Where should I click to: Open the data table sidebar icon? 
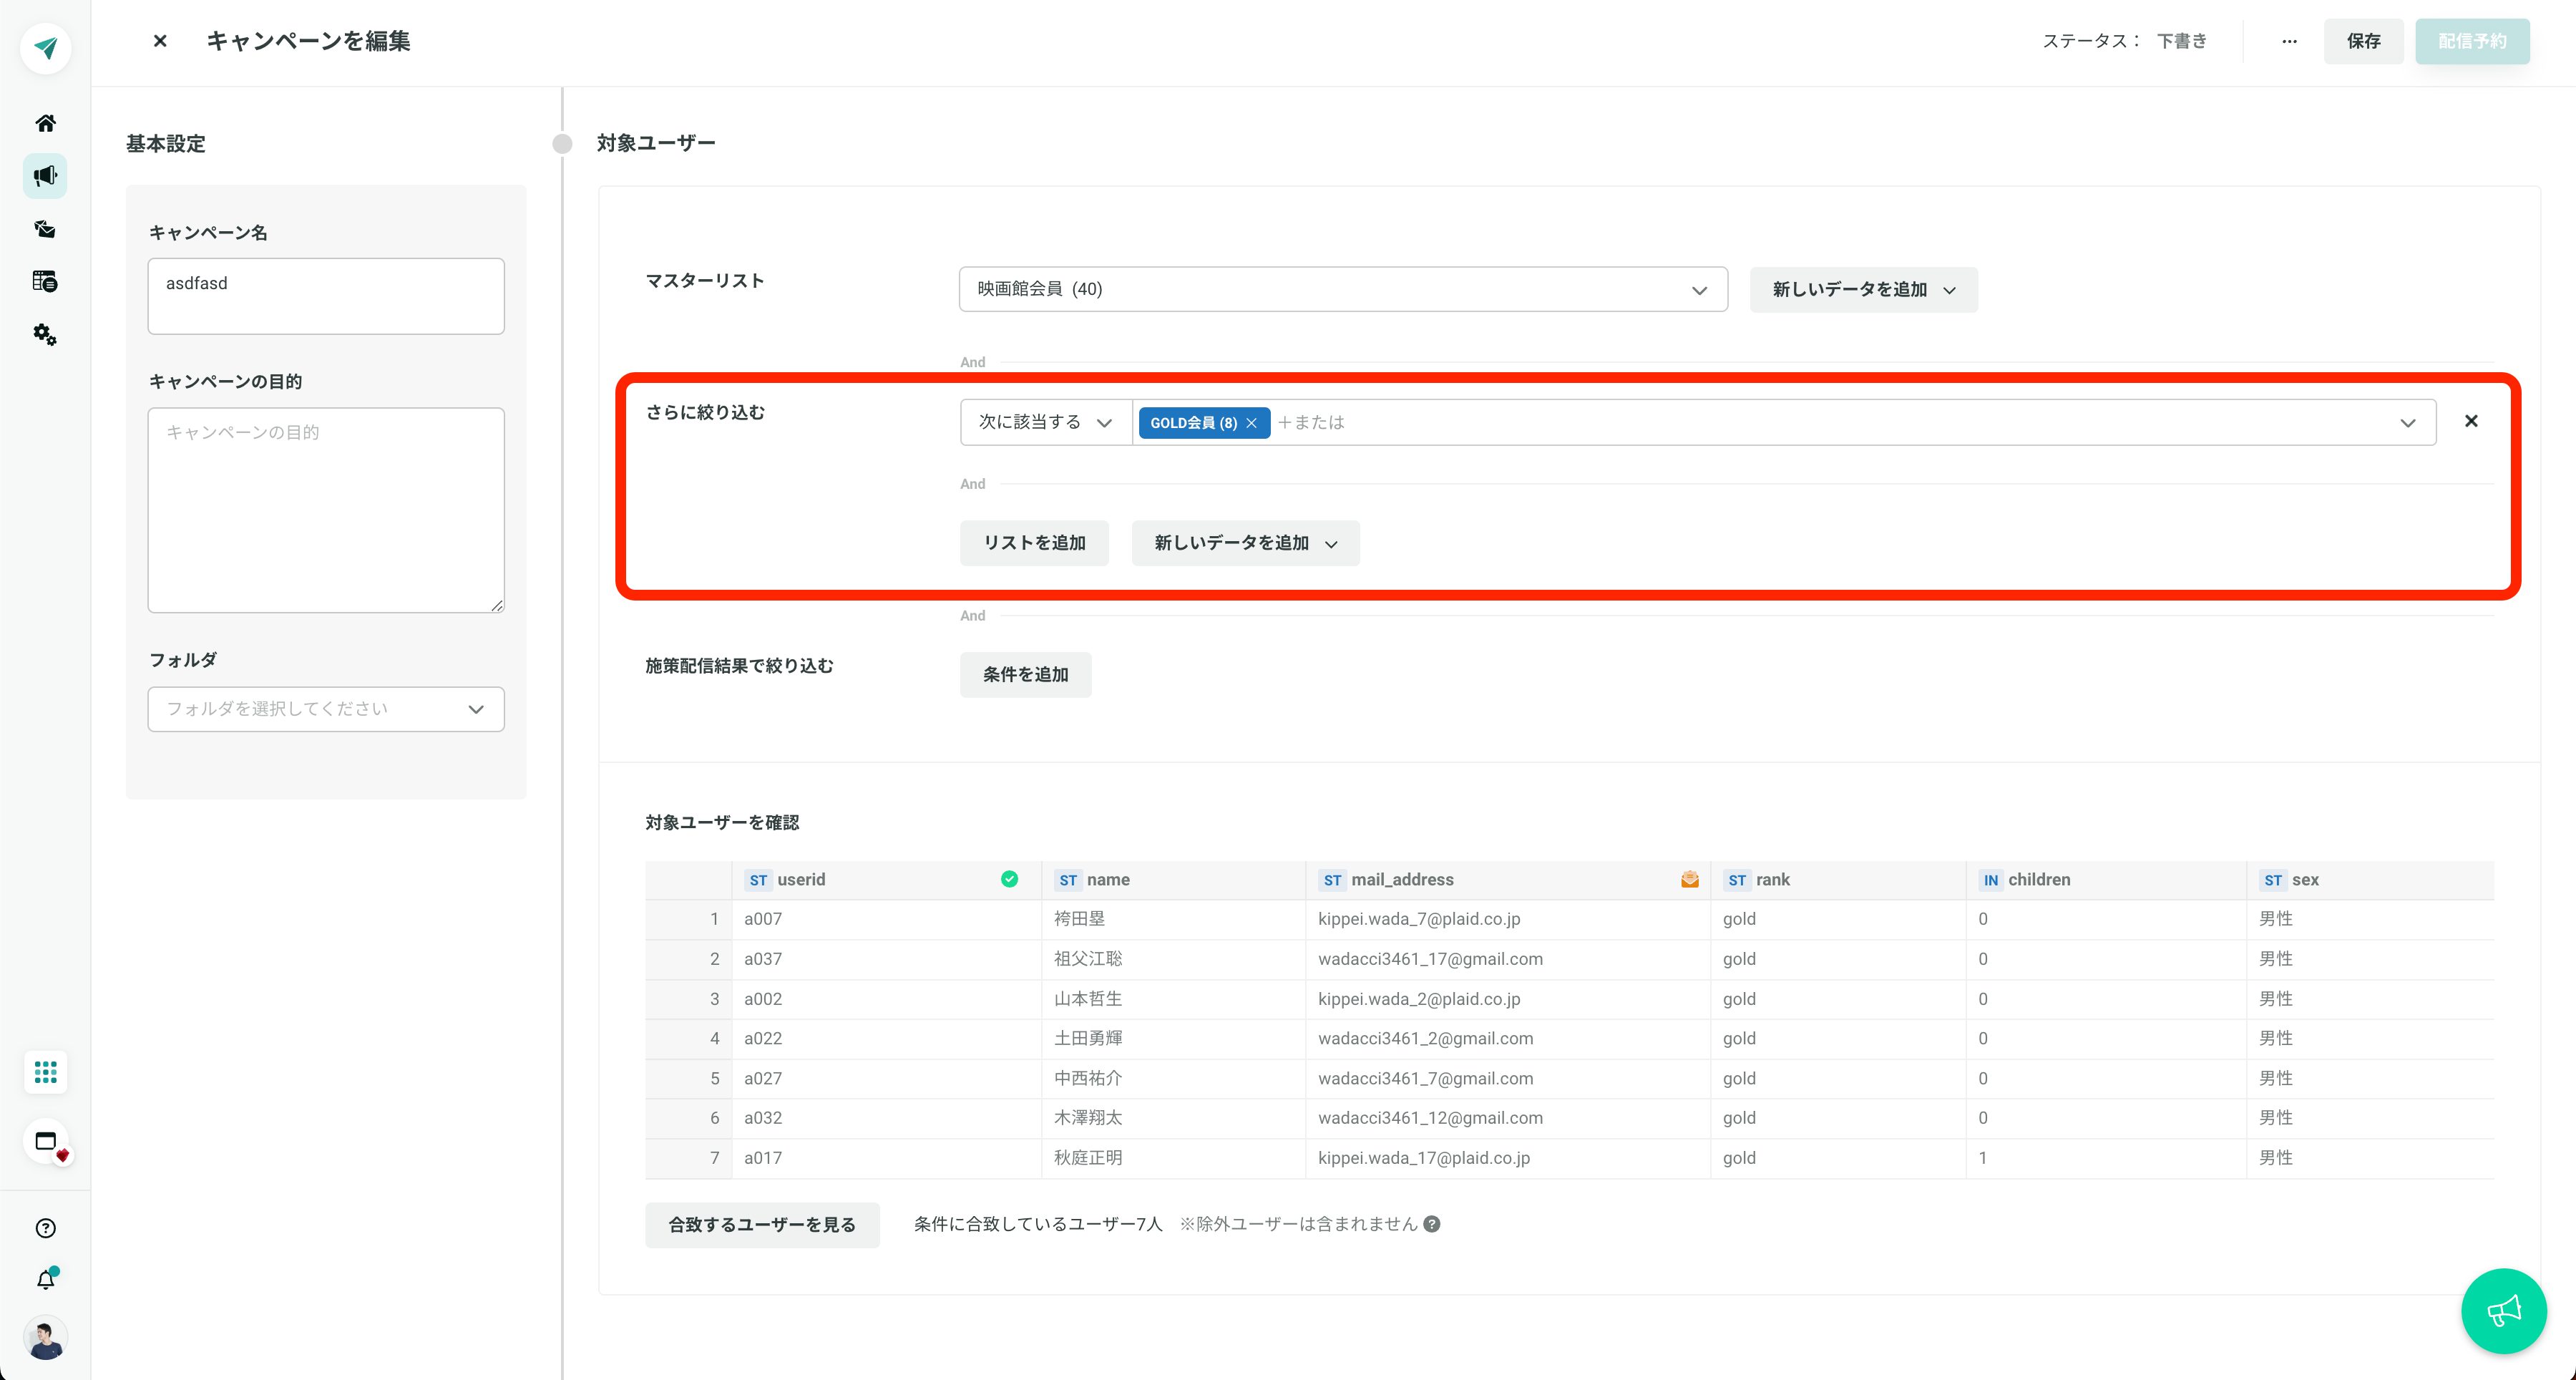tap(45, 281)
